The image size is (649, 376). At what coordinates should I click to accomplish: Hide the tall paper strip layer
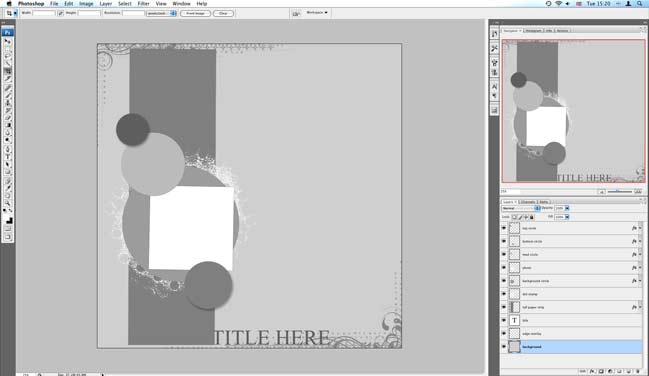point(504,307)
